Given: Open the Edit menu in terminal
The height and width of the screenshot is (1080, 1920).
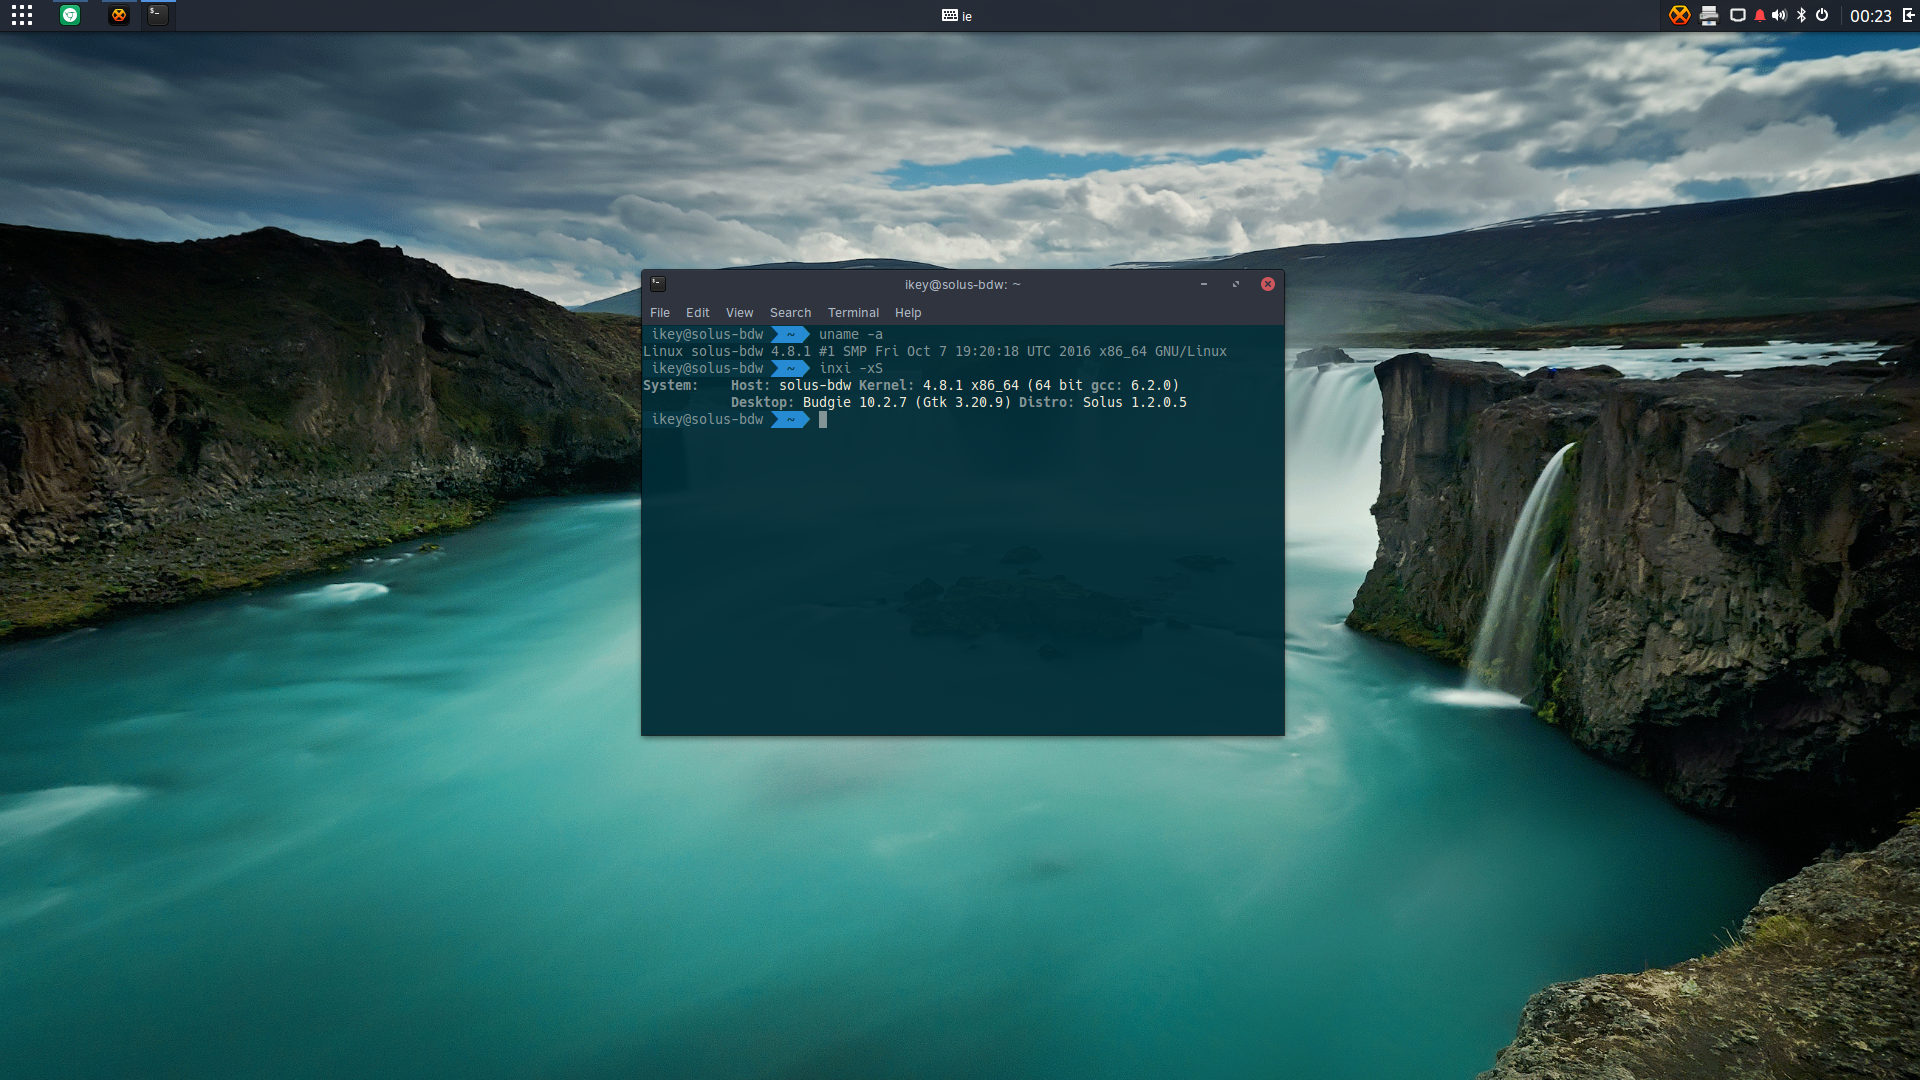Looking at the screenshot, I should [697, 313].
